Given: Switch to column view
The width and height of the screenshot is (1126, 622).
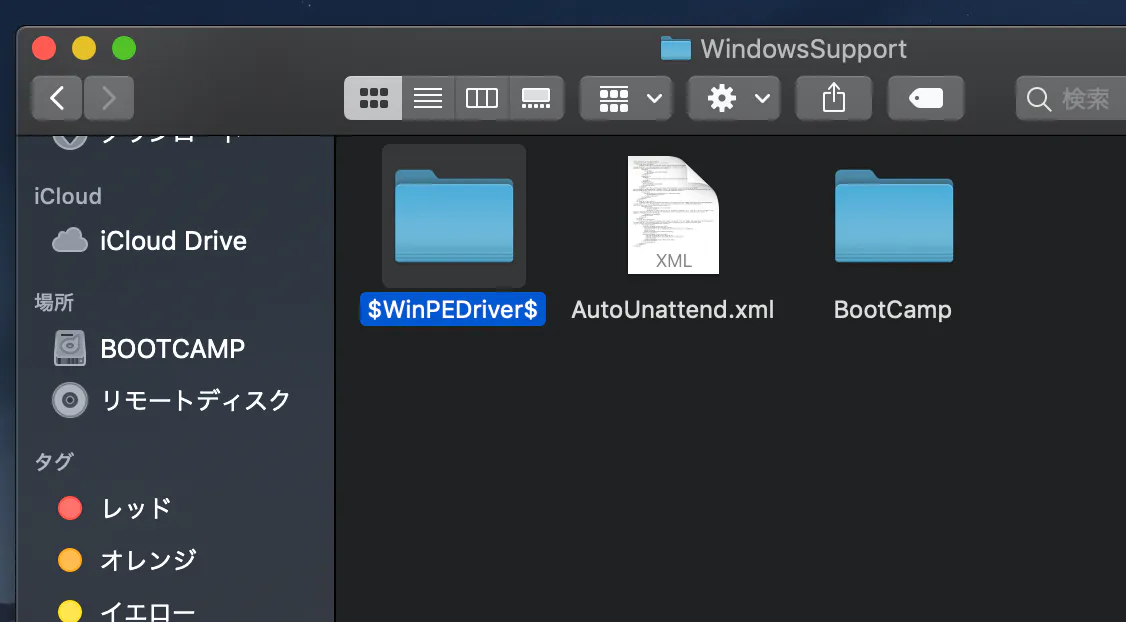Looking at the screenshot, I should (481, 98).
